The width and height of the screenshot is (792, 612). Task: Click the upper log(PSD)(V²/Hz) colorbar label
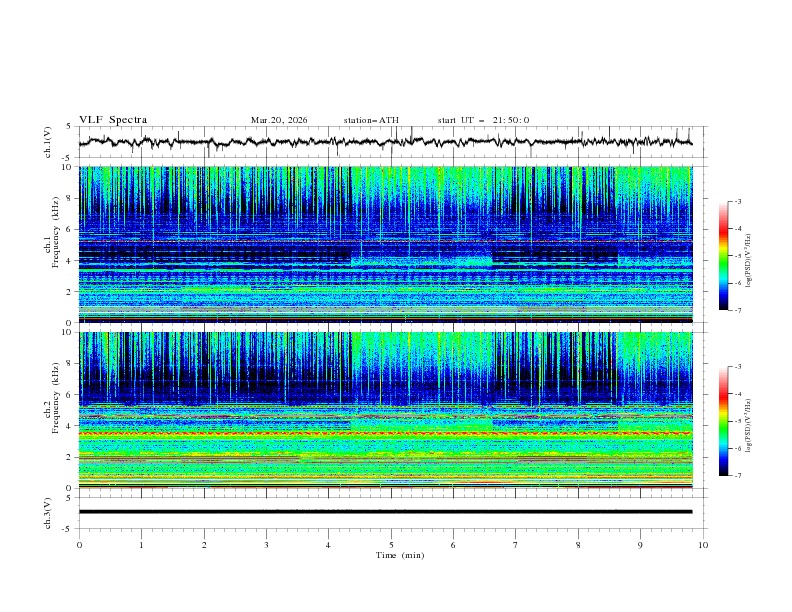pyautogui.click(x=748, y=261)
